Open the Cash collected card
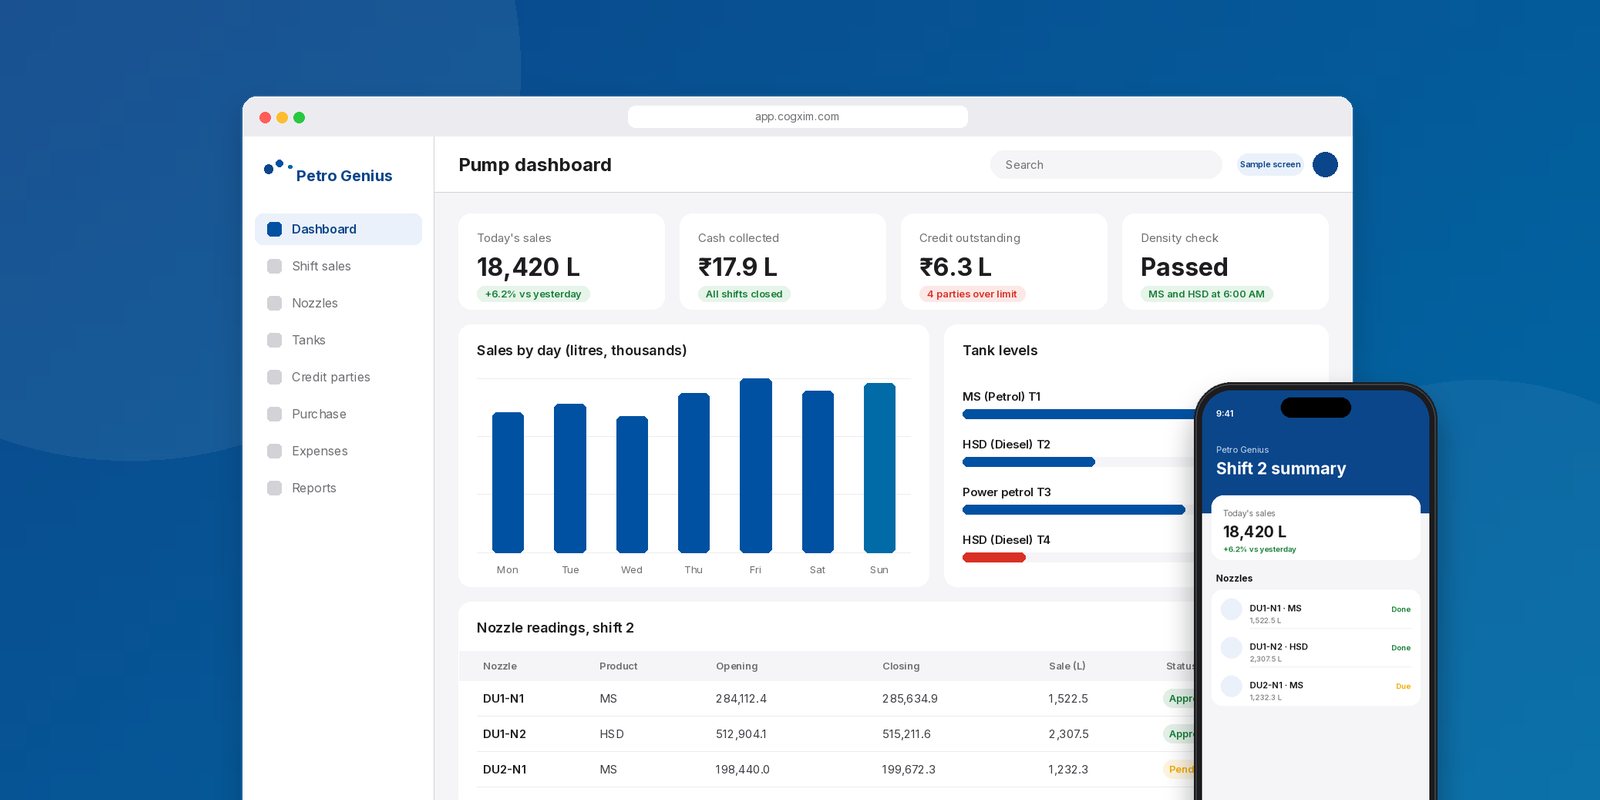1600x800 pixels. (x=782, y=262)
